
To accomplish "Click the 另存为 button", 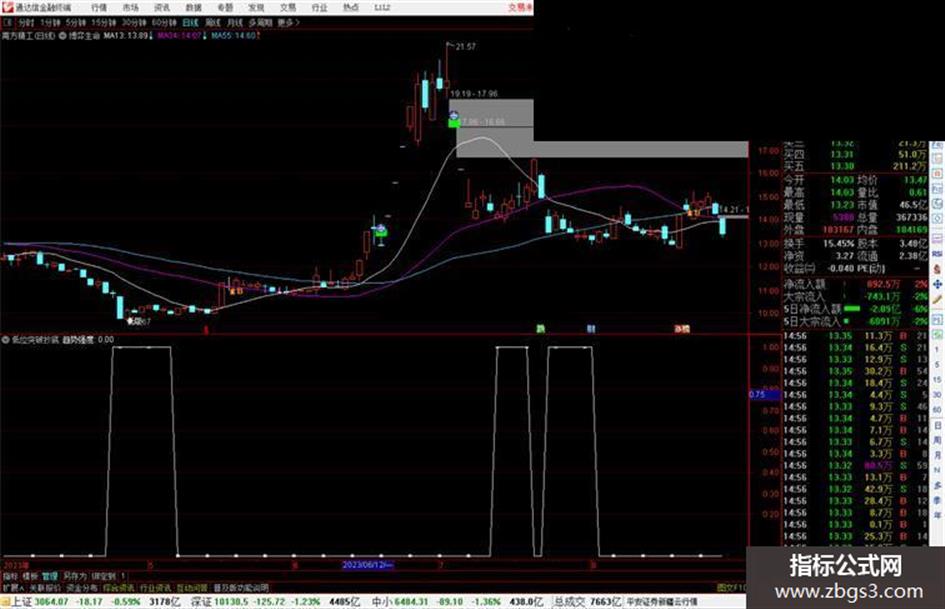I will point(75,576).
